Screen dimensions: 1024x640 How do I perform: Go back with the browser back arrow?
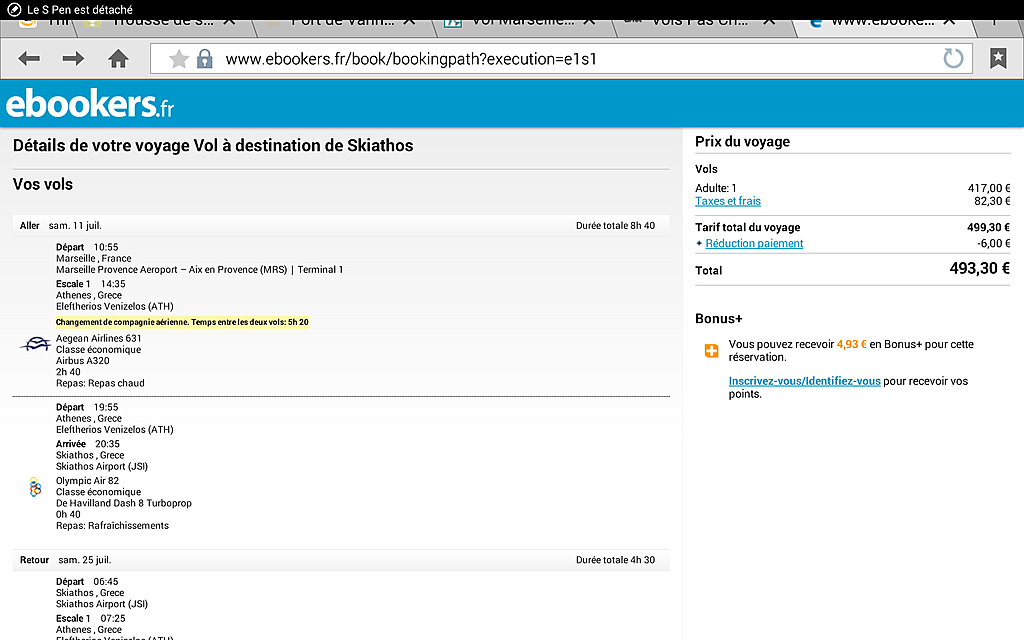29,59
